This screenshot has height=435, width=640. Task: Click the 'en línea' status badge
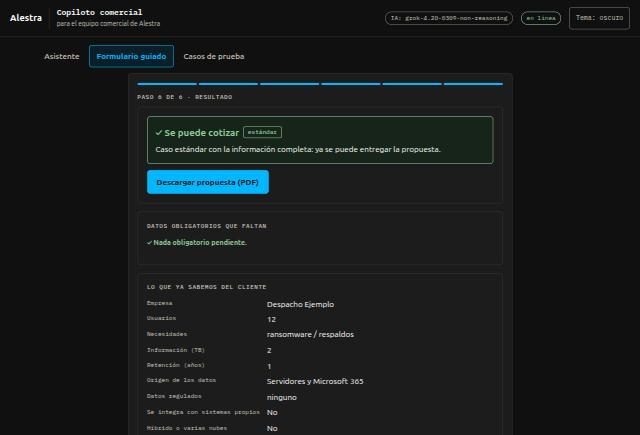coord(541,18)
